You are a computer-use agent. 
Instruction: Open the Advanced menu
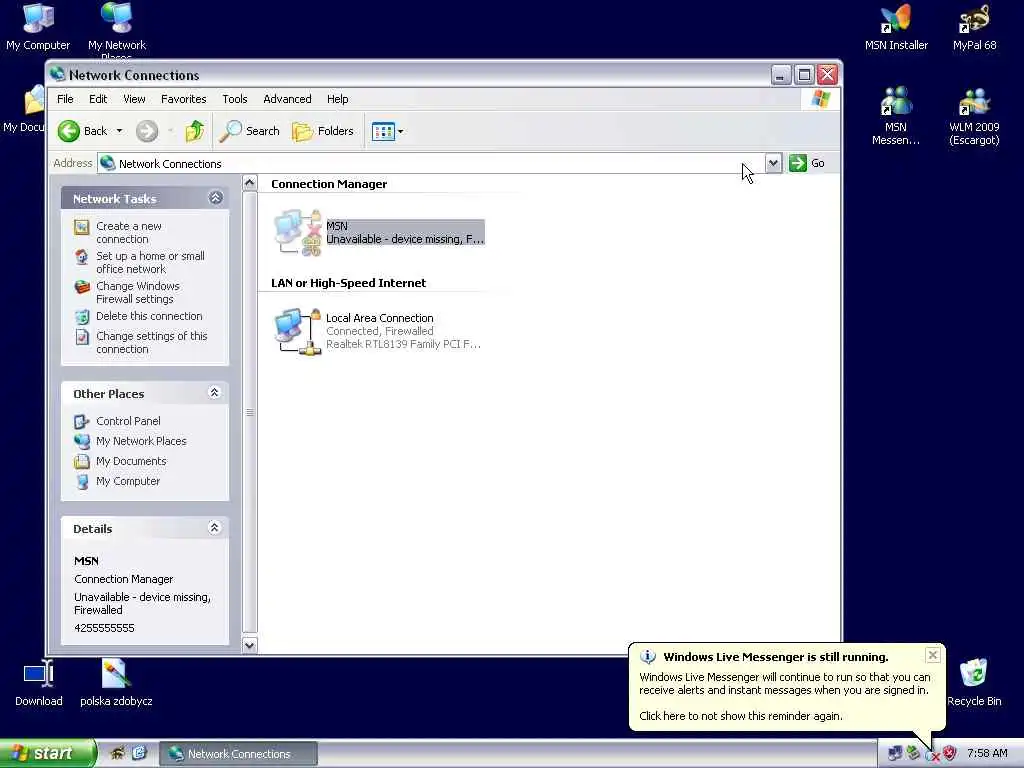pyautogui.click(x=287, y=99)
